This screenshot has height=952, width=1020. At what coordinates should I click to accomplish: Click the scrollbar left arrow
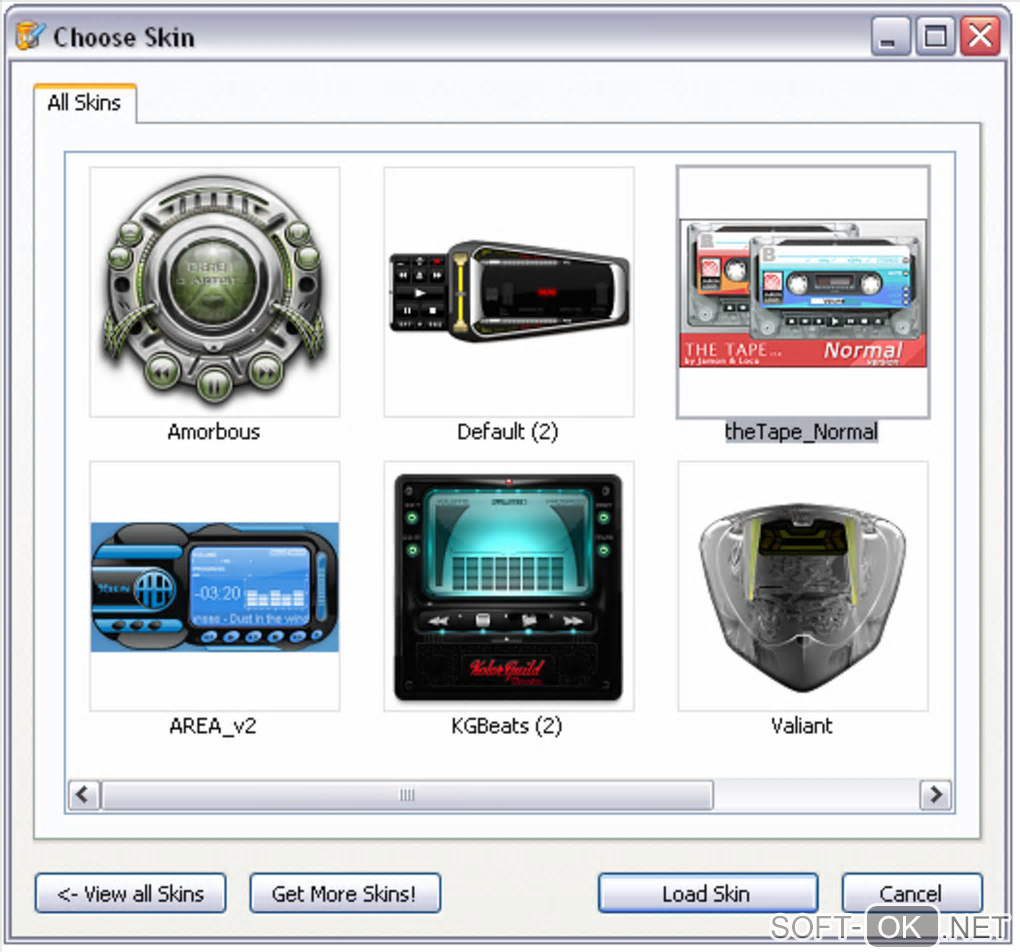pos(84,795)
